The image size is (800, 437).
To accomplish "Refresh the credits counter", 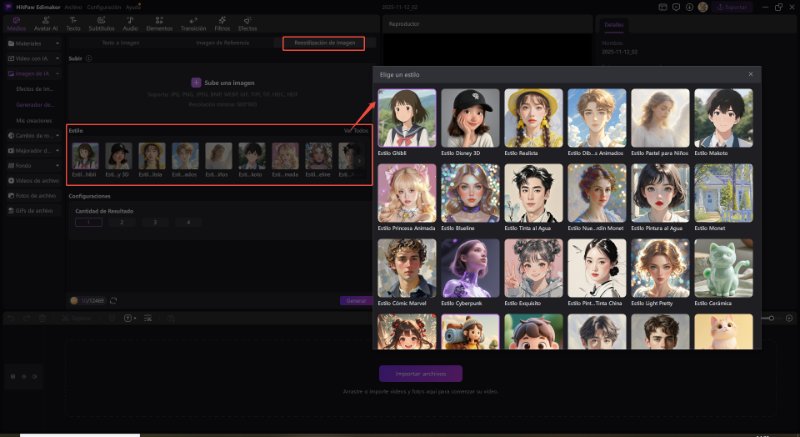I will point(113,301).
